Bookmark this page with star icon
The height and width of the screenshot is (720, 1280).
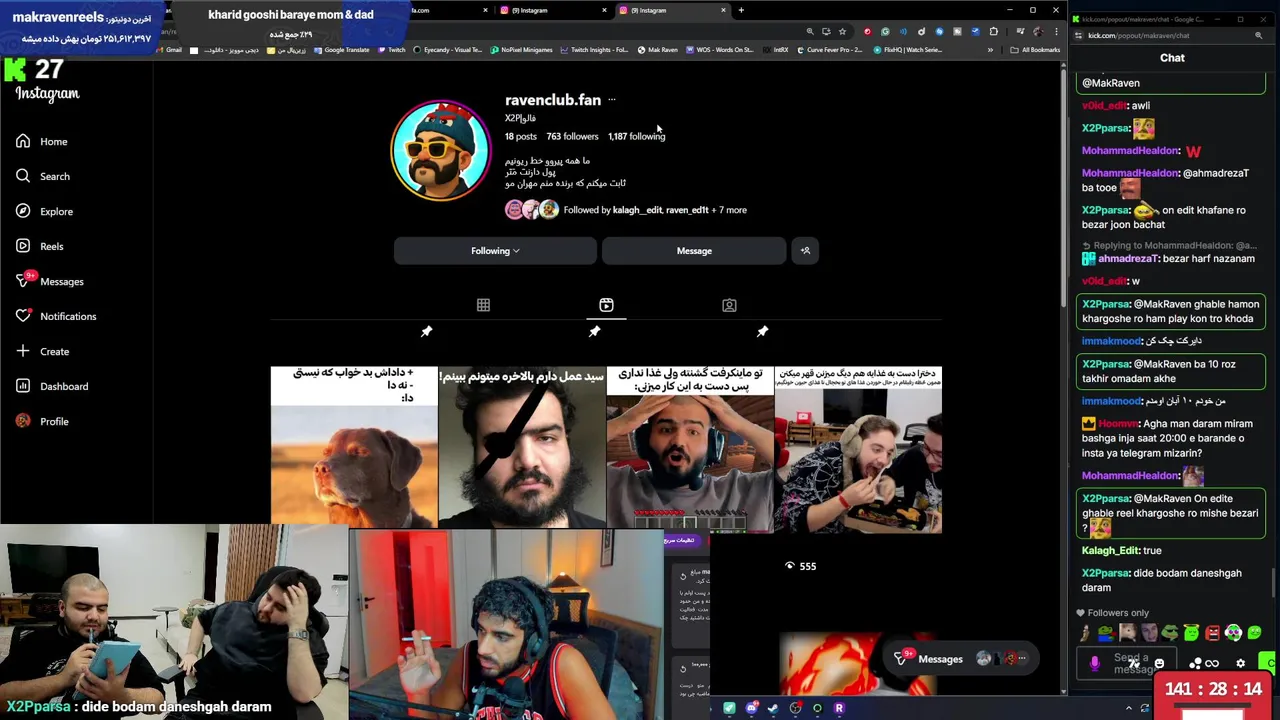tap(842, 32)
